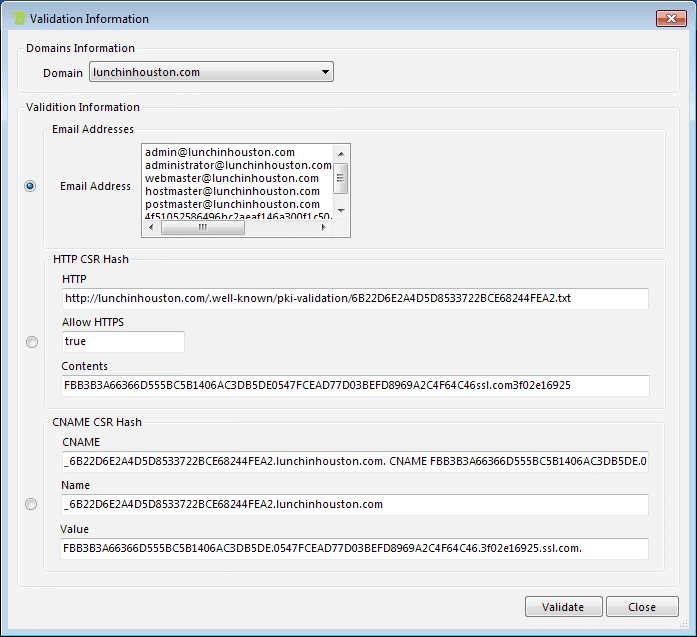Screen dimensions: 697x637
Task: Select admin@lunchinhouston.com in email list
Action: pyautogui.click(x=219, y=152)
